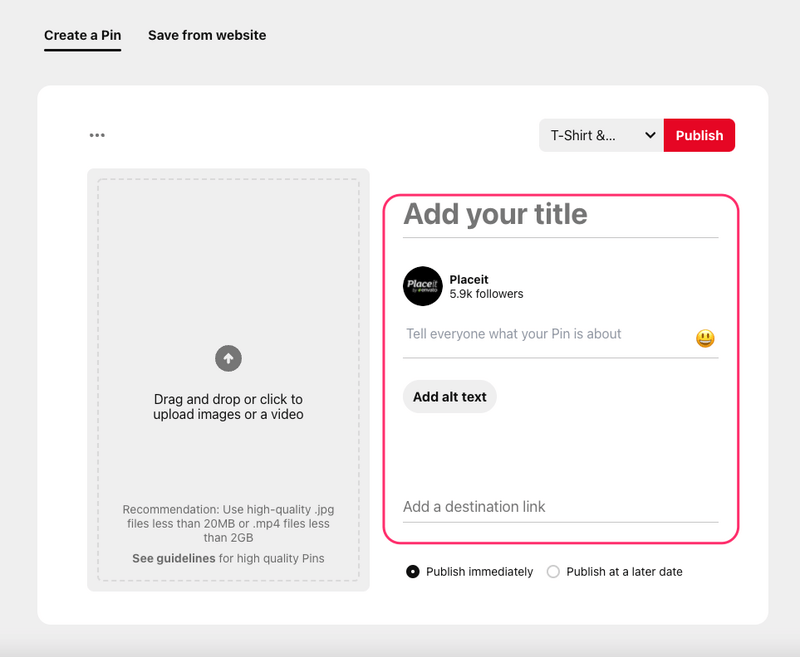
Task: Click the chevron on the board selector
Action: point(650,135)
